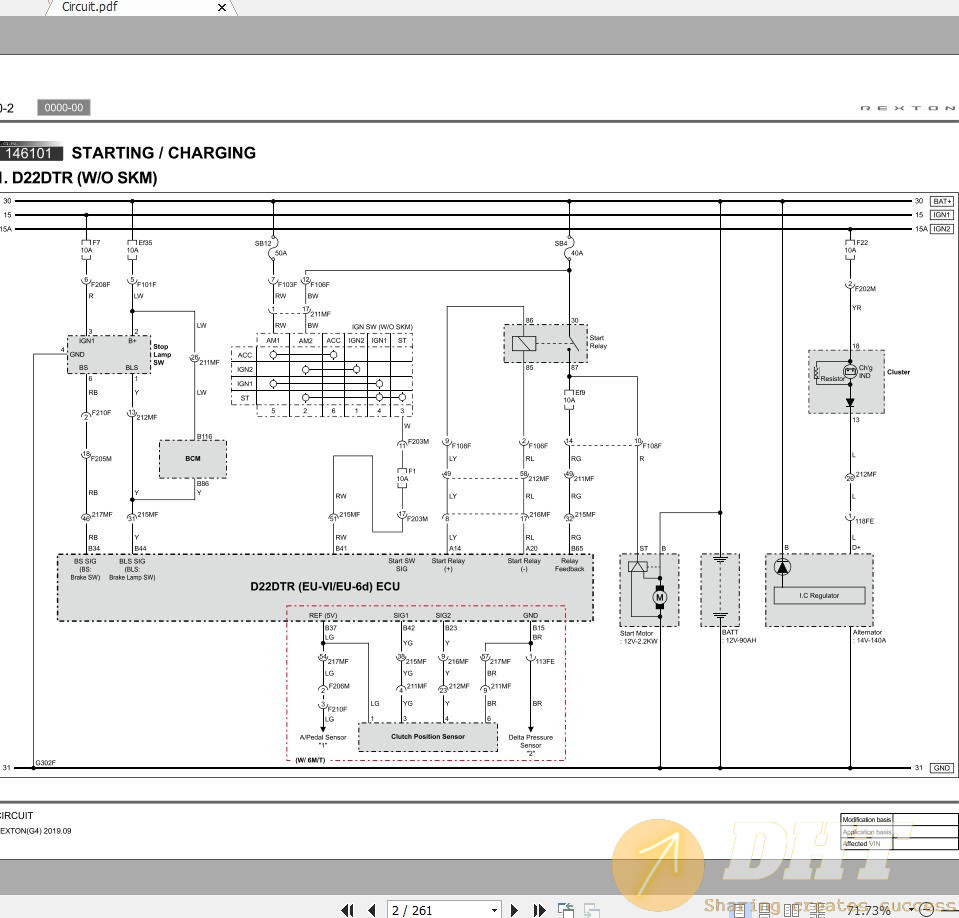The width and height of the screenshot is (959, 918).
Task: Click the IGN SW (W/O SKM) label
Action: pos(382,327)
